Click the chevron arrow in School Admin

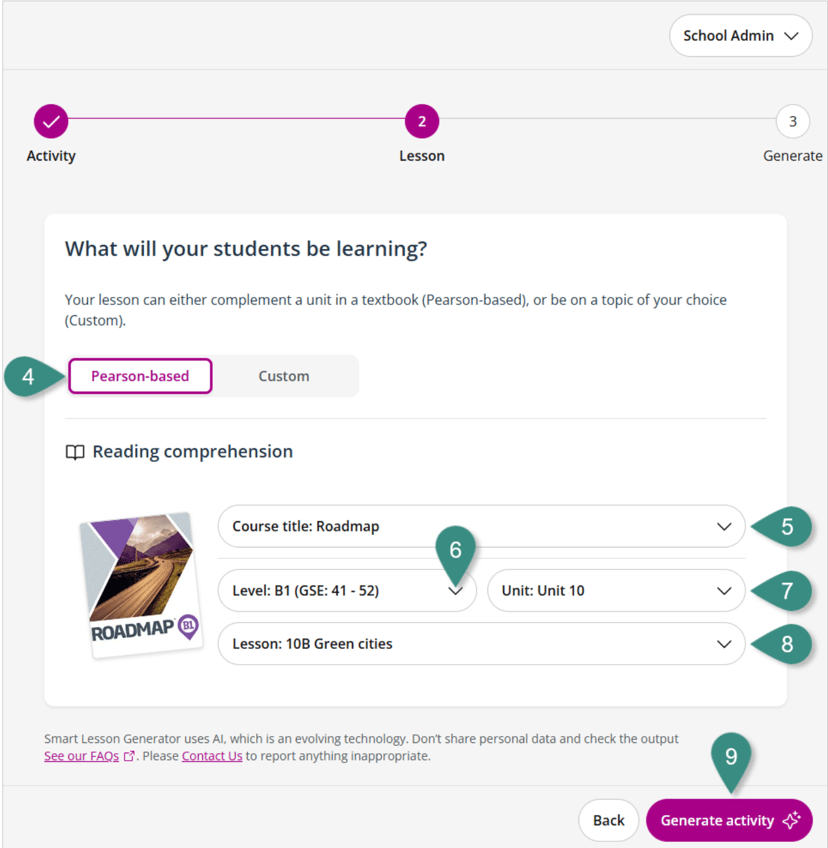792,36
